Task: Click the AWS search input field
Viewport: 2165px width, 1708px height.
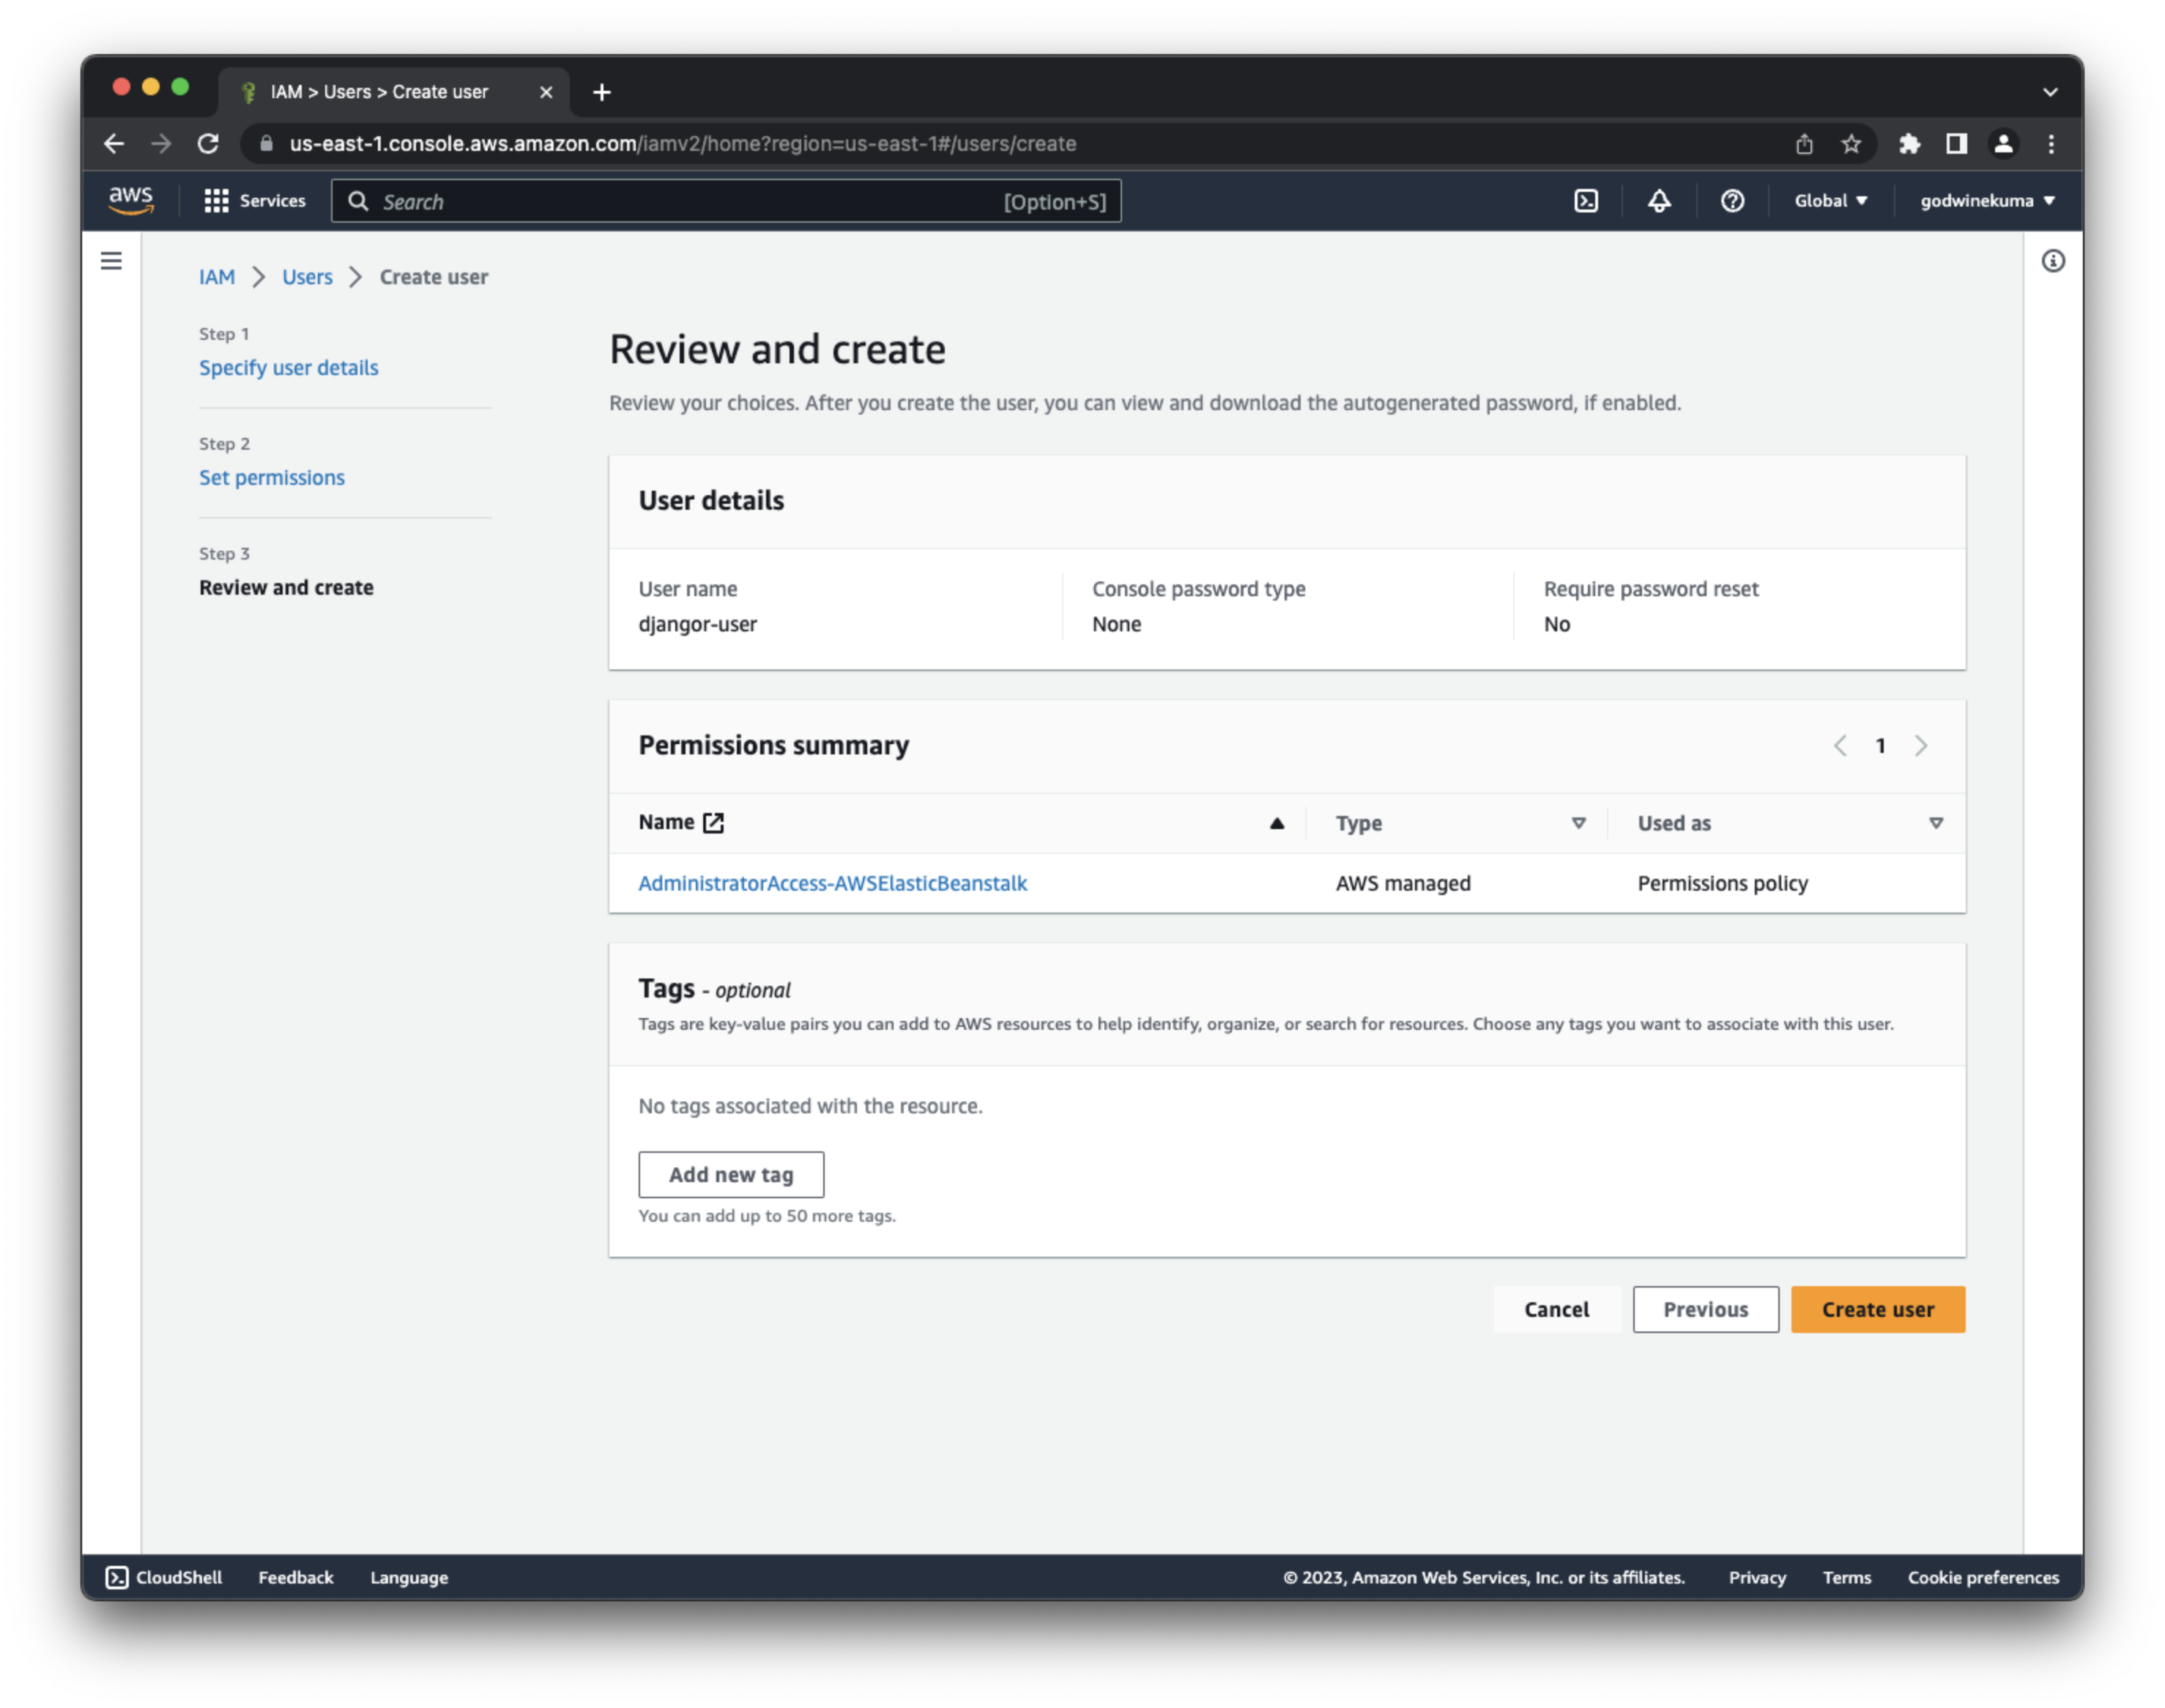Action: pos(690,202)
